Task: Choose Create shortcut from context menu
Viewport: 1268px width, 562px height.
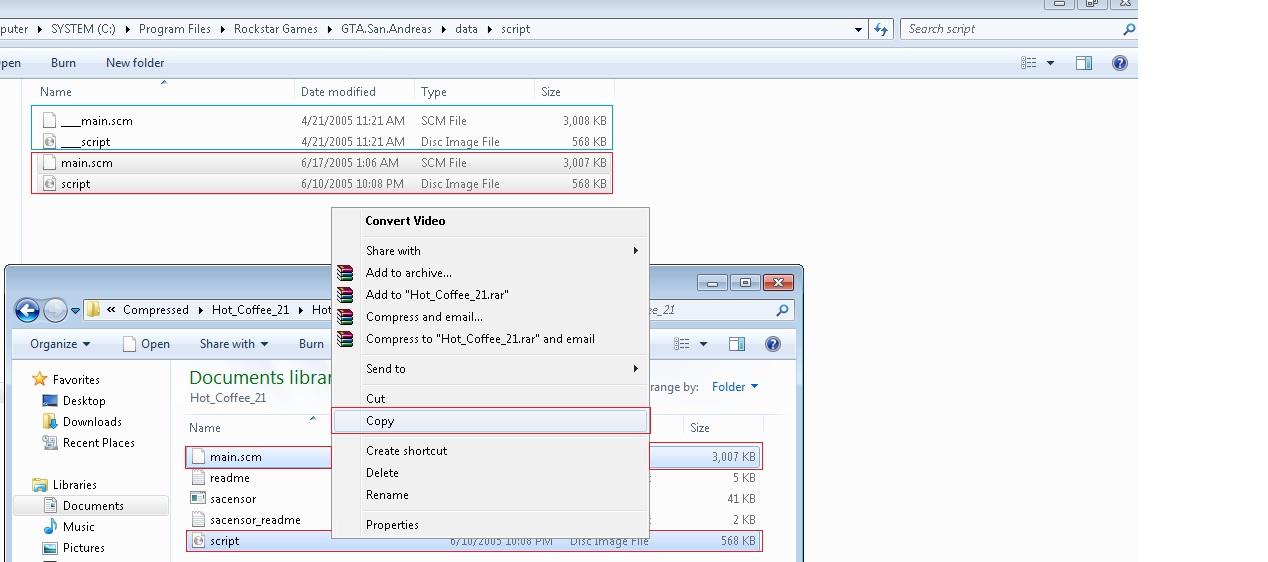Action: pos(490,451)
